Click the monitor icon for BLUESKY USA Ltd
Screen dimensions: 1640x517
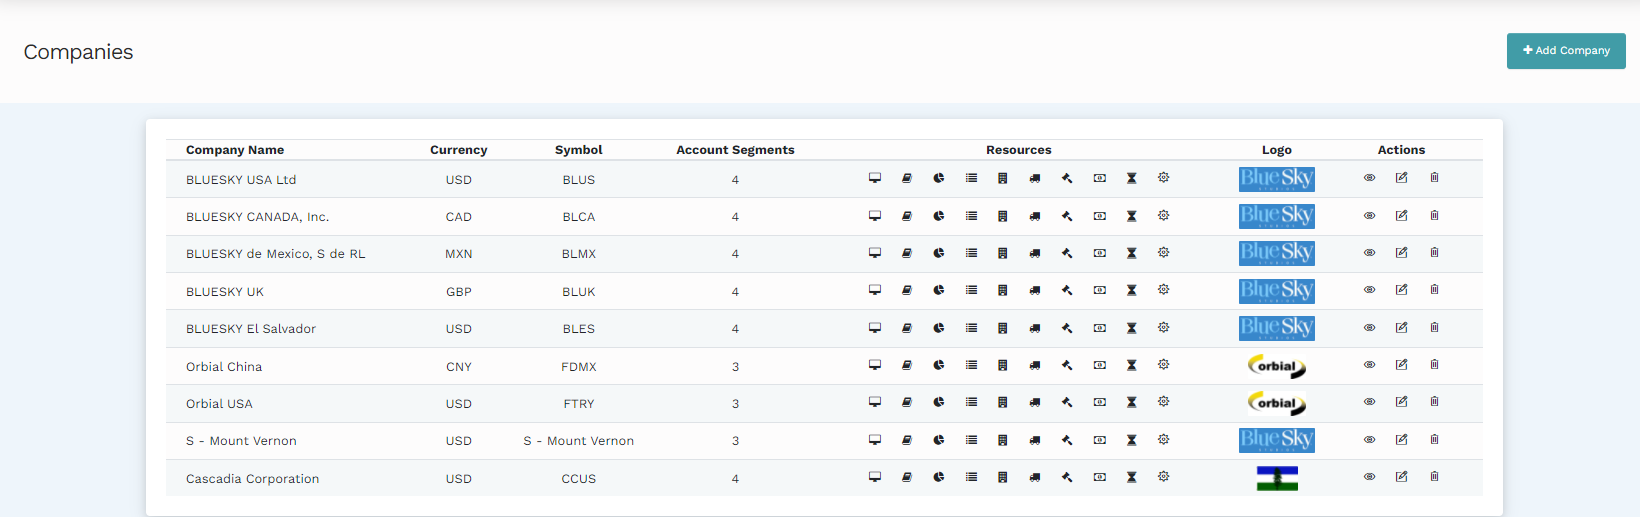coord(875,178)
